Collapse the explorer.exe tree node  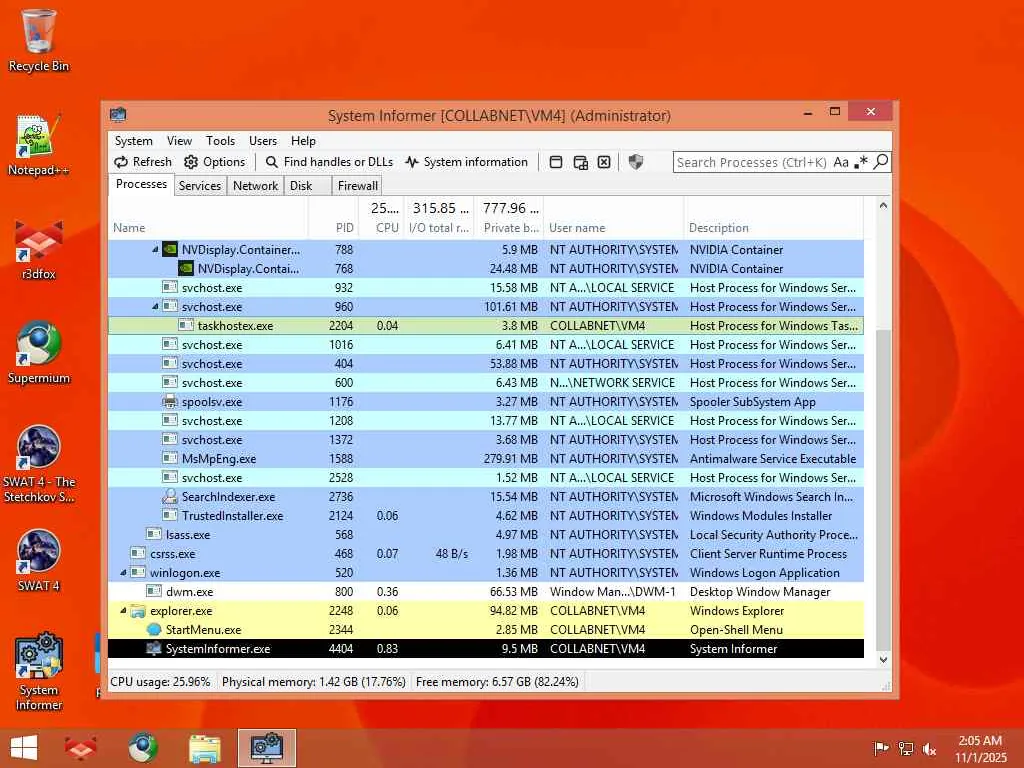(123, 610)
